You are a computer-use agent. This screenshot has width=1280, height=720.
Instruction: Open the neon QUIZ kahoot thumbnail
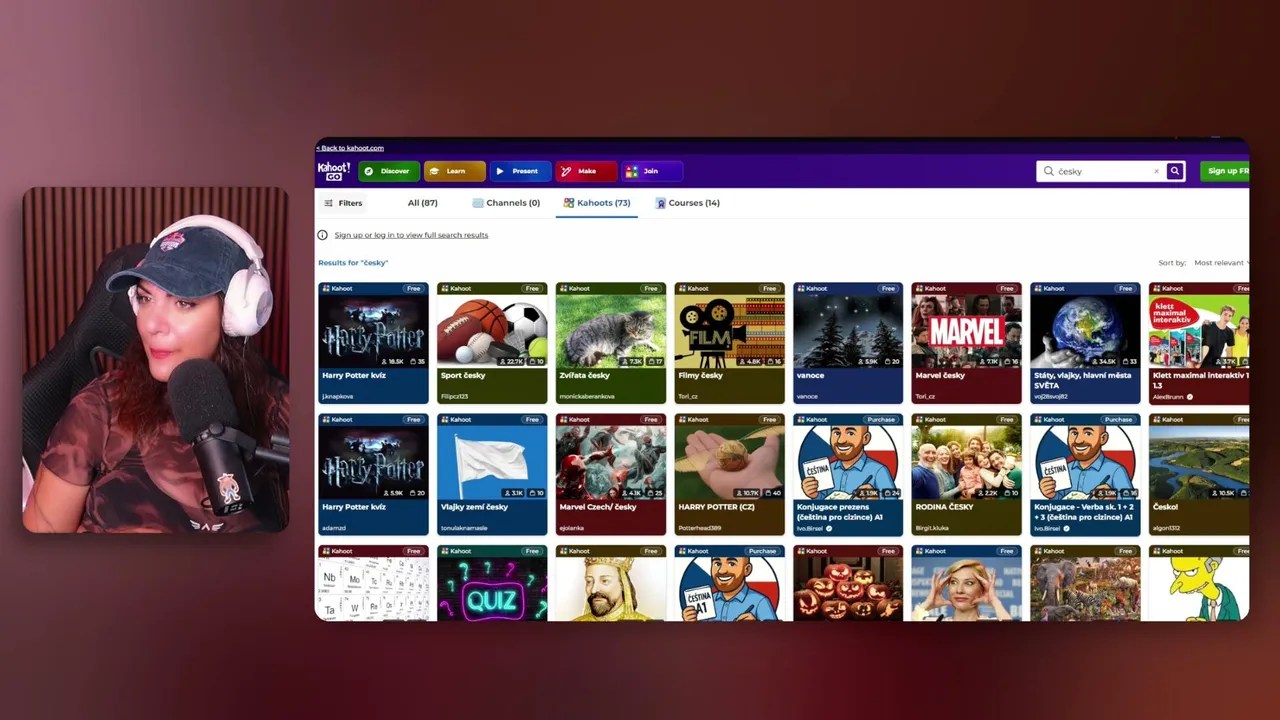492,589
